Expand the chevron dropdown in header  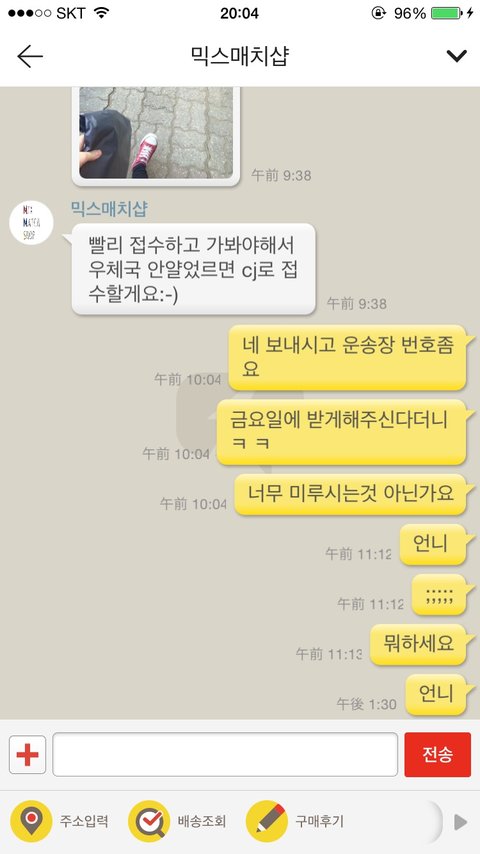456,56
